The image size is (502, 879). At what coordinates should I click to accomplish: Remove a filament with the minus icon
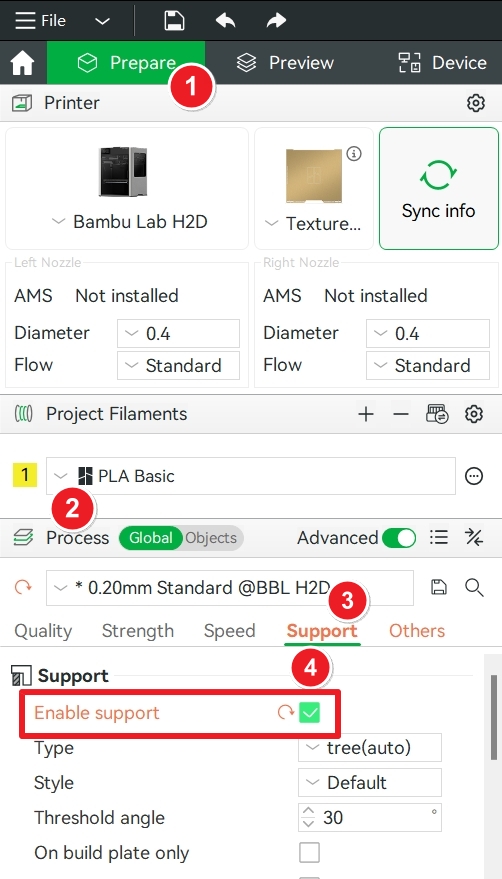400,414
